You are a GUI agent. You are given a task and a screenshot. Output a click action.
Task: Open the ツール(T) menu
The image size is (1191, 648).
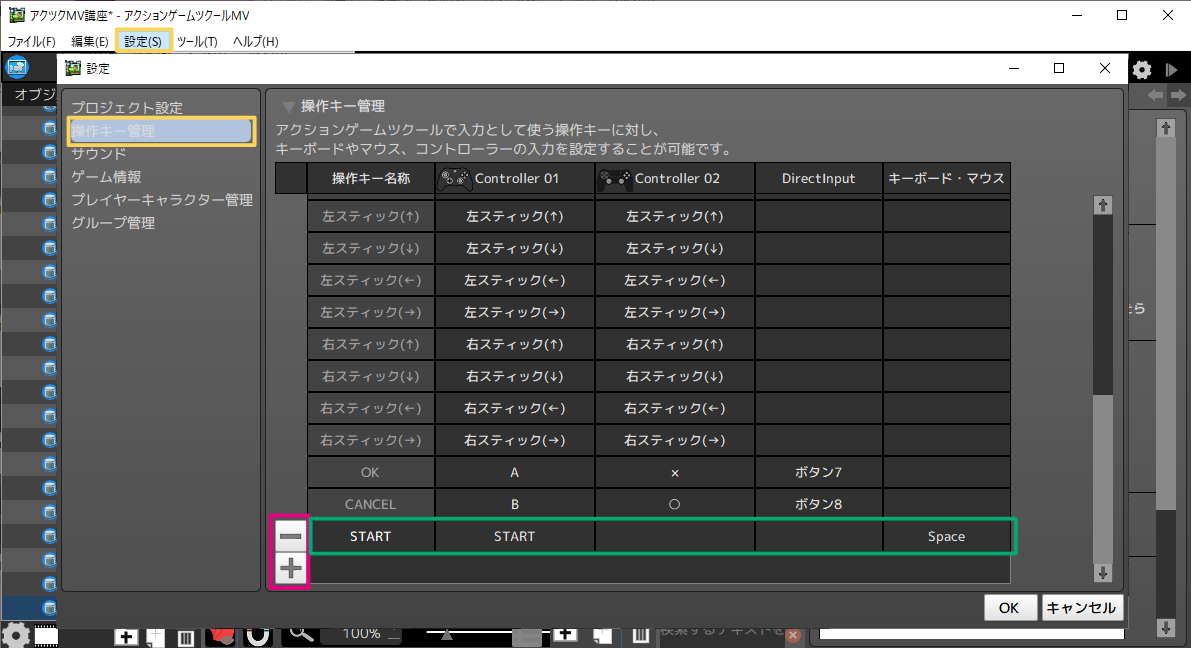click(x=197, y=41)
